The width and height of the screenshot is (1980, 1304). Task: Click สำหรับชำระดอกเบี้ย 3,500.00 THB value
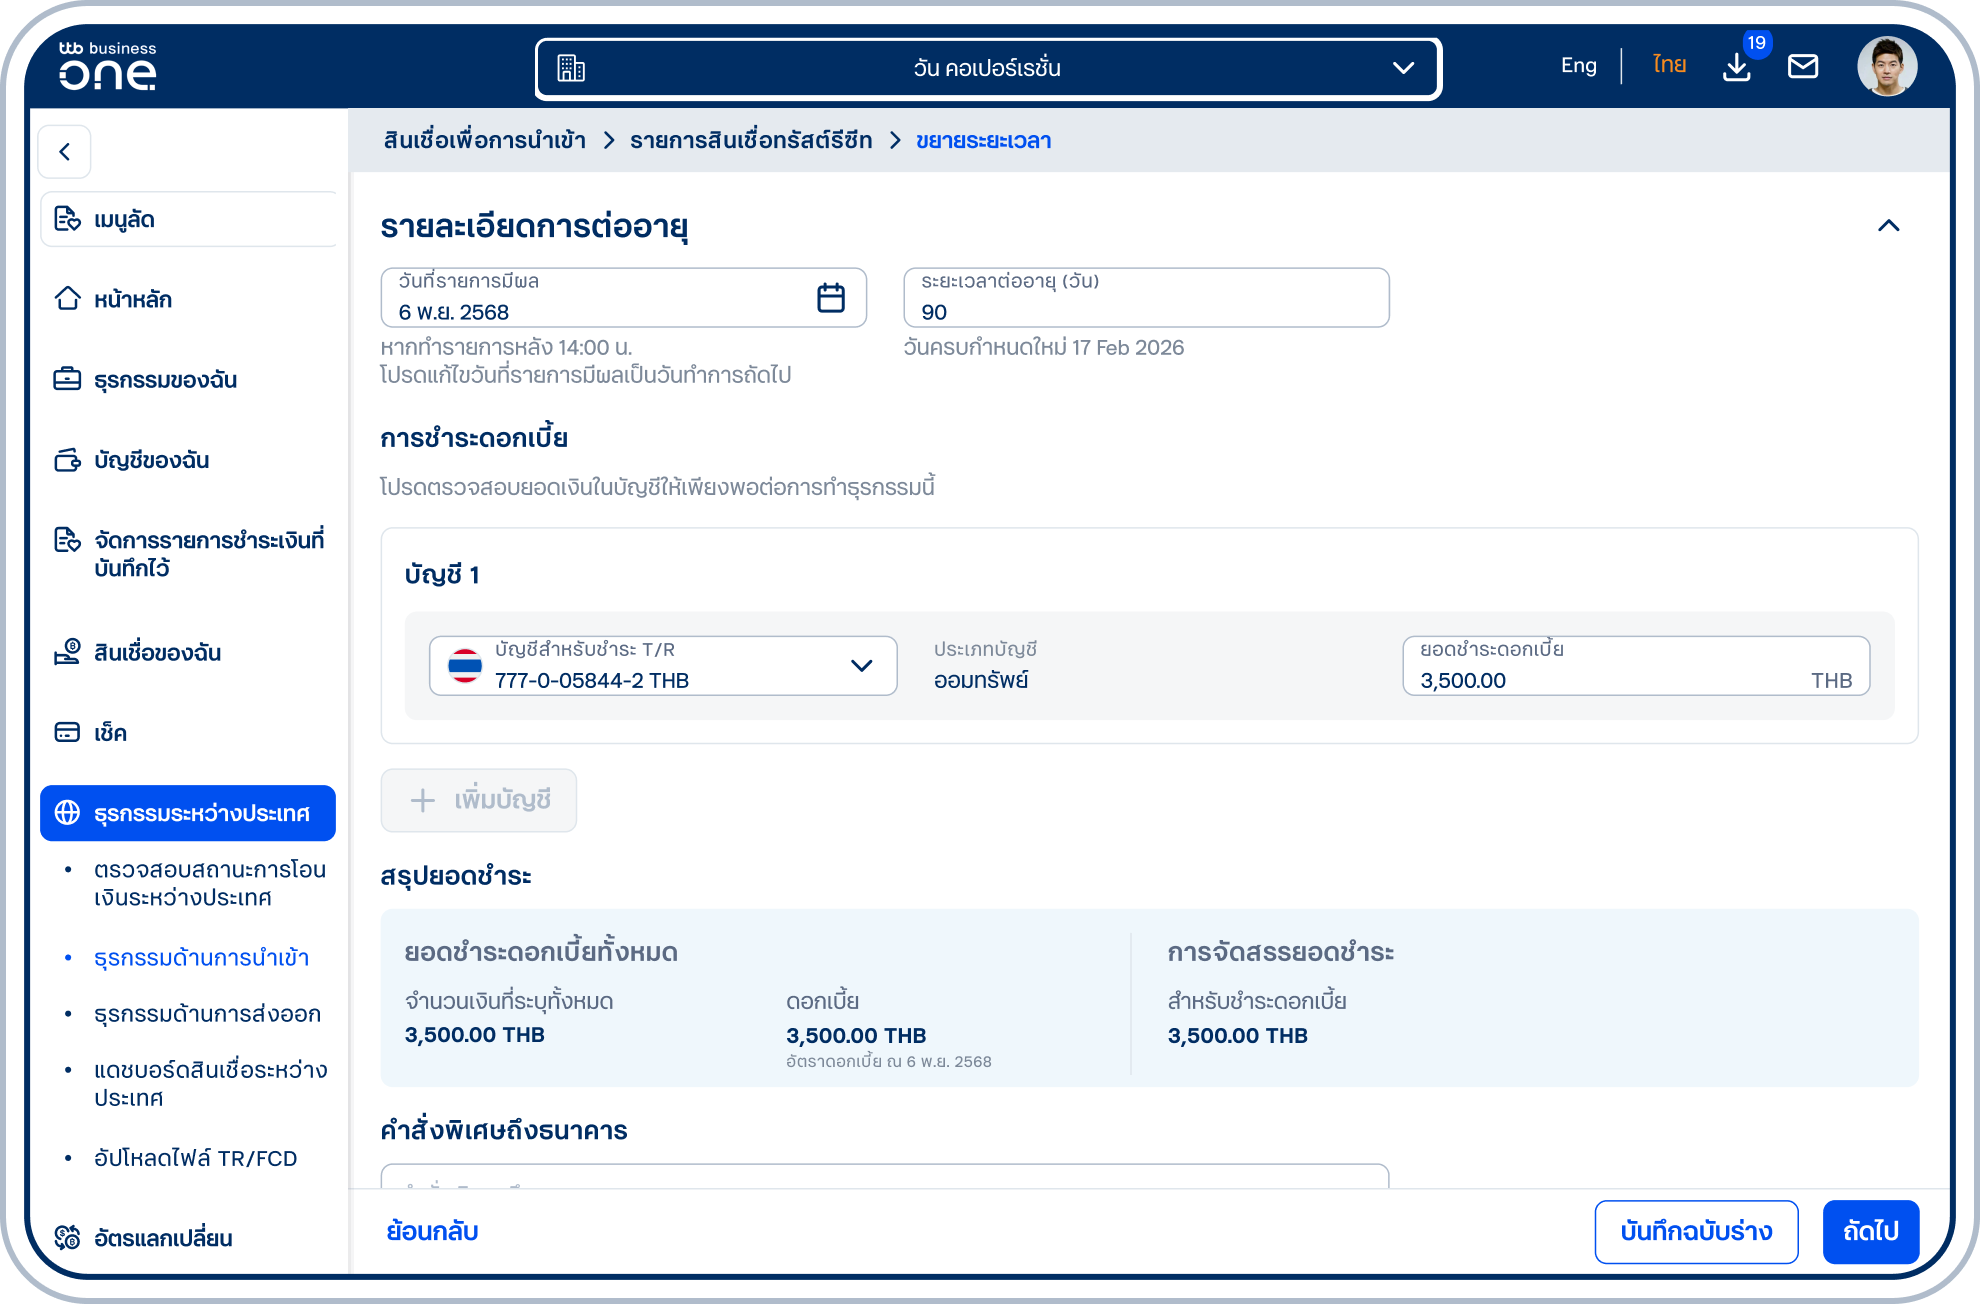tap(1238, 1036)
